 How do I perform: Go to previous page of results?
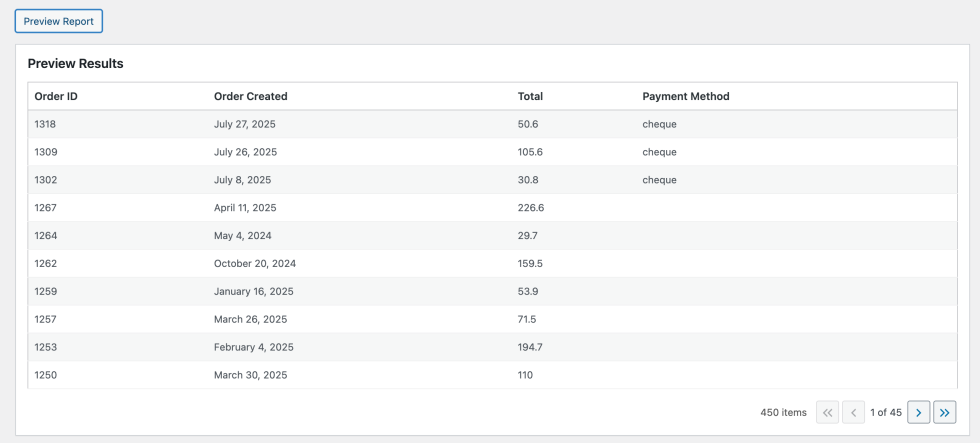coord(854,412)
